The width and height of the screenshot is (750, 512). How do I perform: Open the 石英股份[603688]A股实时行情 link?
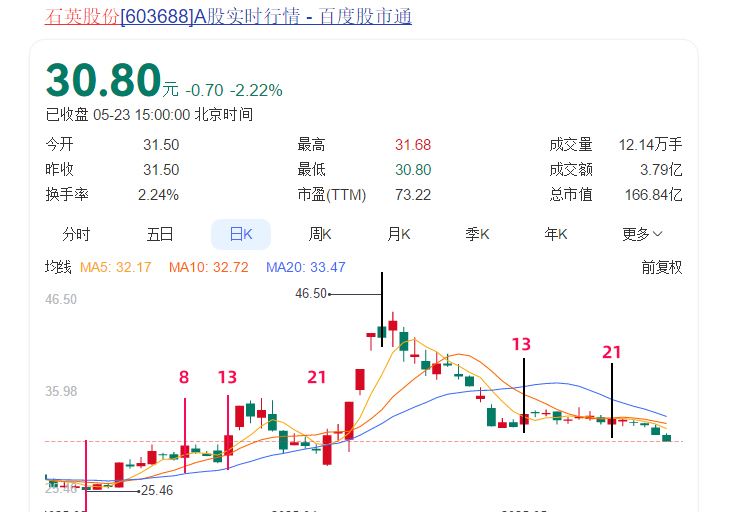pos(228,16)
